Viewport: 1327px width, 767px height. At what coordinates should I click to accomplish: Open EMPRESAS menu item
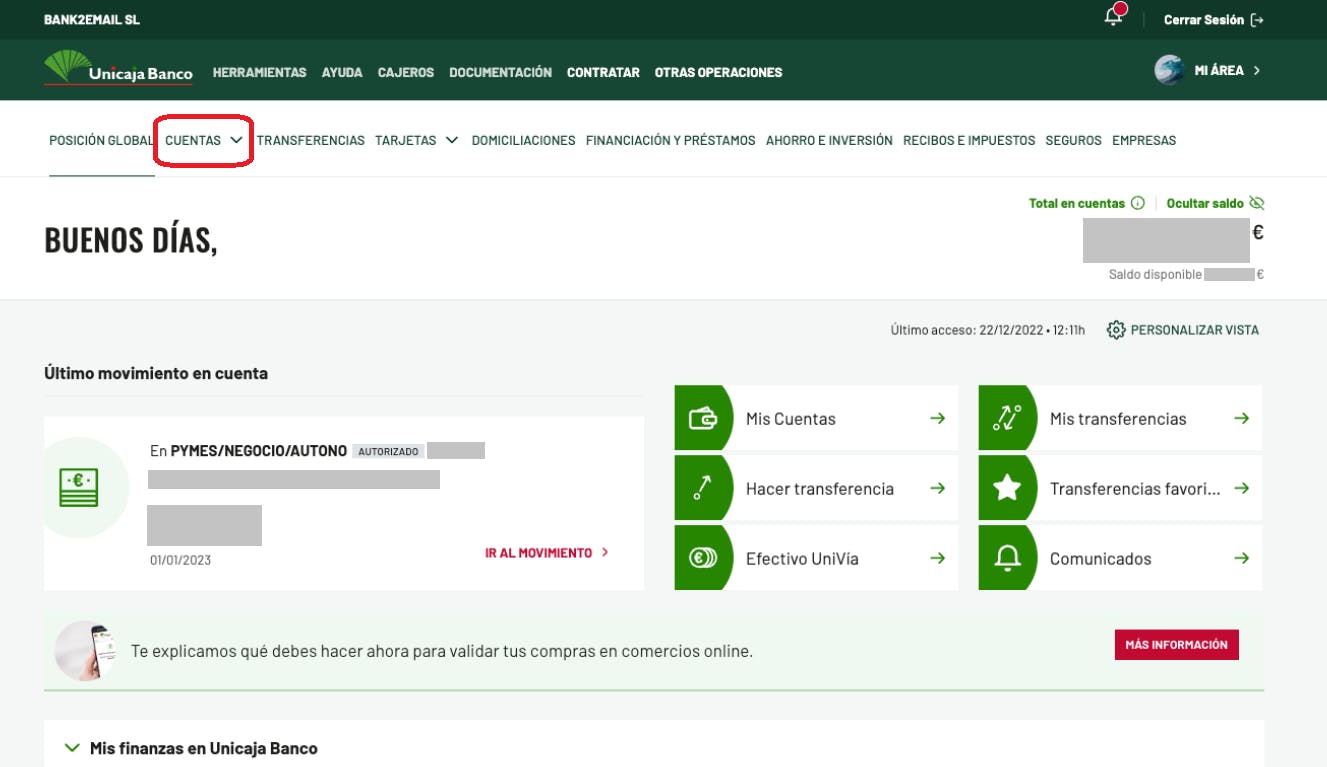click(1144, 141)
